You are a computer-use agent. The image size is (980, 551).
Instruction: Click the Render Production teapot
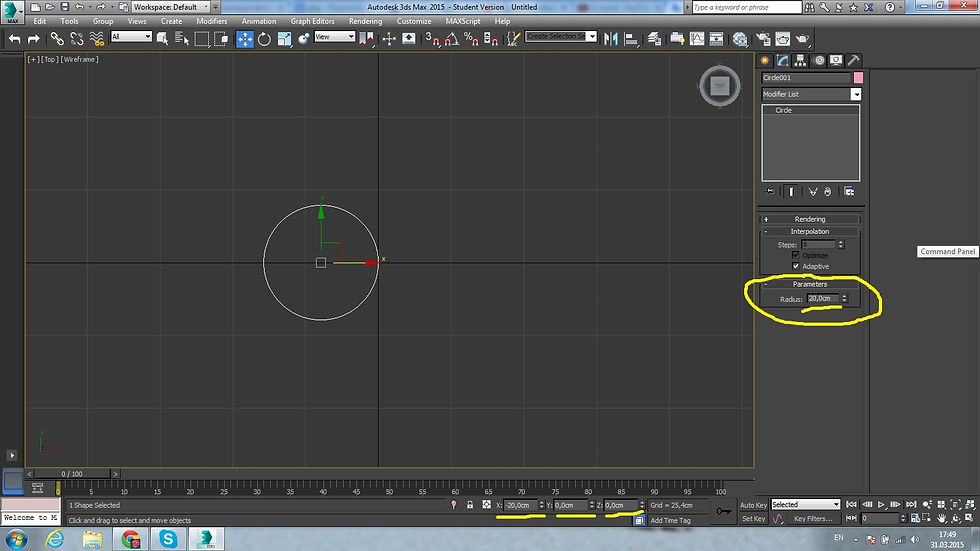802,39
